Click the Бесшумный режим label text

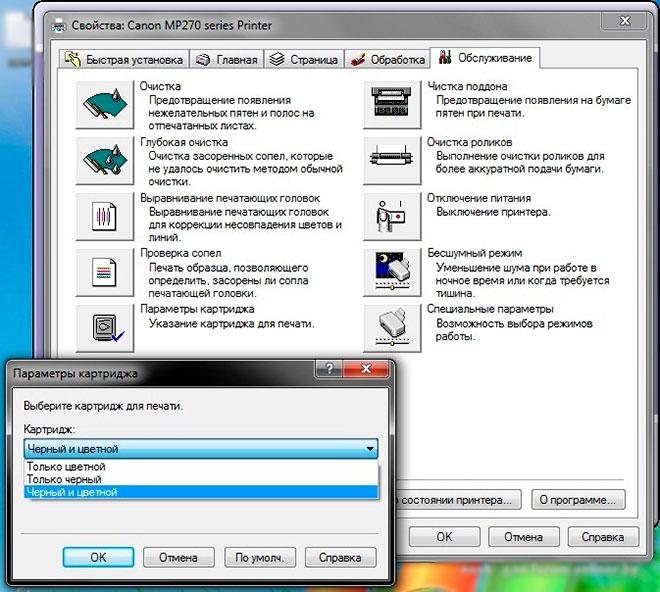pyautogui.click(x=475, y=253)
